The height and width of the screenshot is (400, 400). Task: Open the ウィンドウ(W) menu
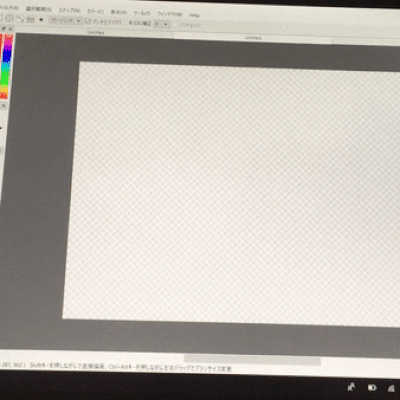[x=170, y=14]
